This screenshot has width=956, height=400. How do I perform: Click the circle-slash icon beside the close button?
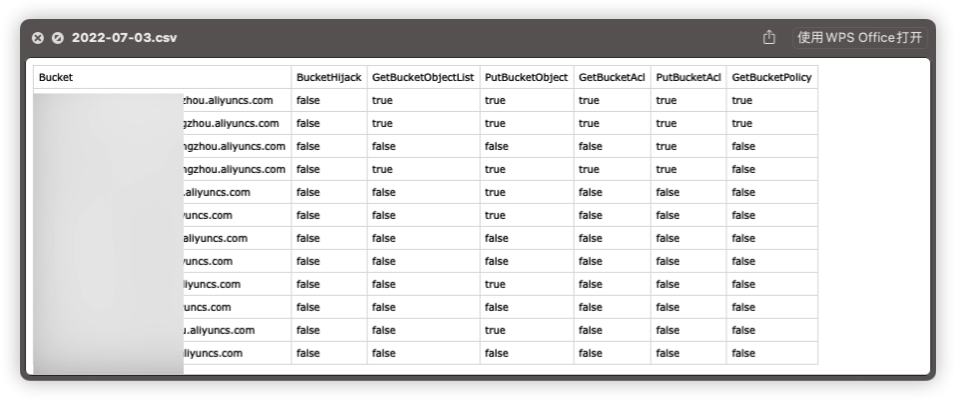point(57,38)
